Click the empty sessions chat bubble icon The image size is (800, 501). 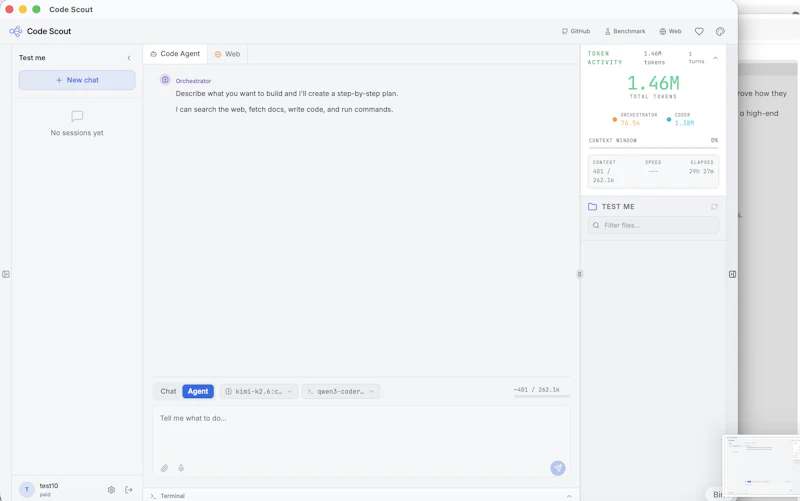(77, 116)
